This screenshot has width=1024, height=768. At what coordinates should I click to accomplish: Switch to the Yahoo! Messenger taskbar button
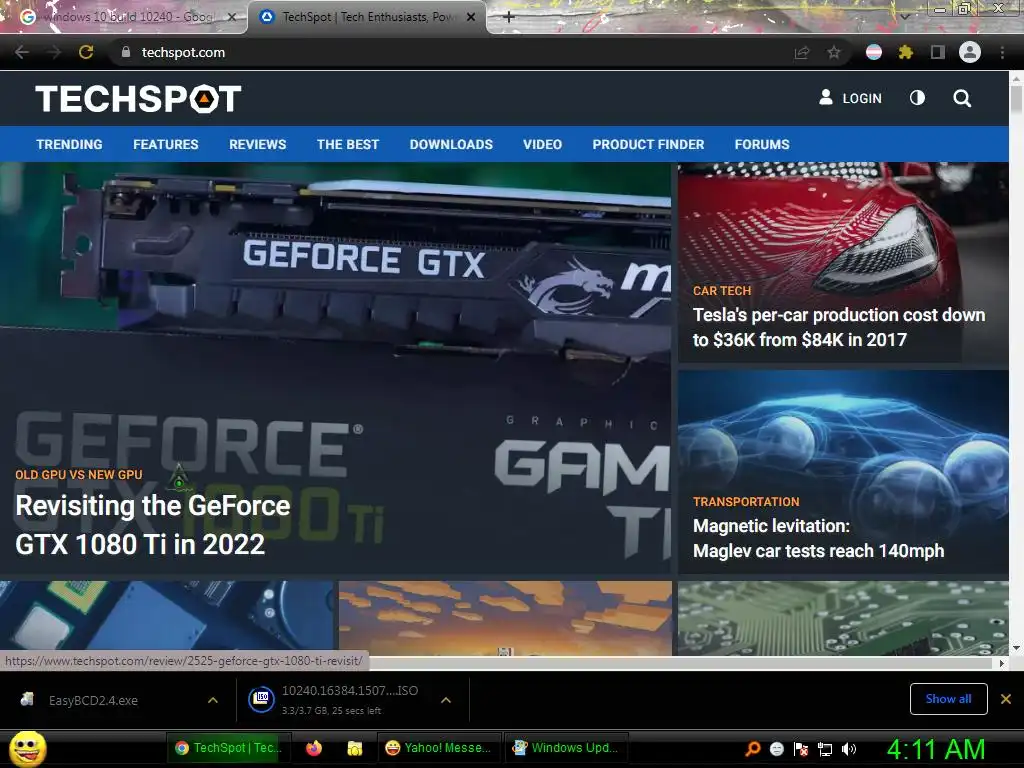click(x=439, y=748)
